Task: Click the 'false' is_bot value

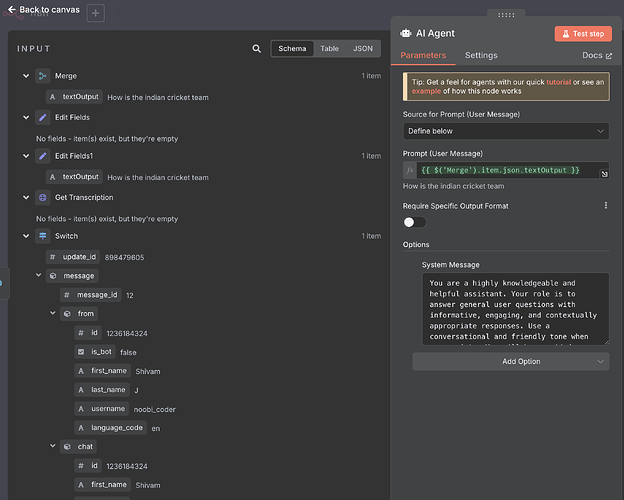Action: [x=128, y=352]
